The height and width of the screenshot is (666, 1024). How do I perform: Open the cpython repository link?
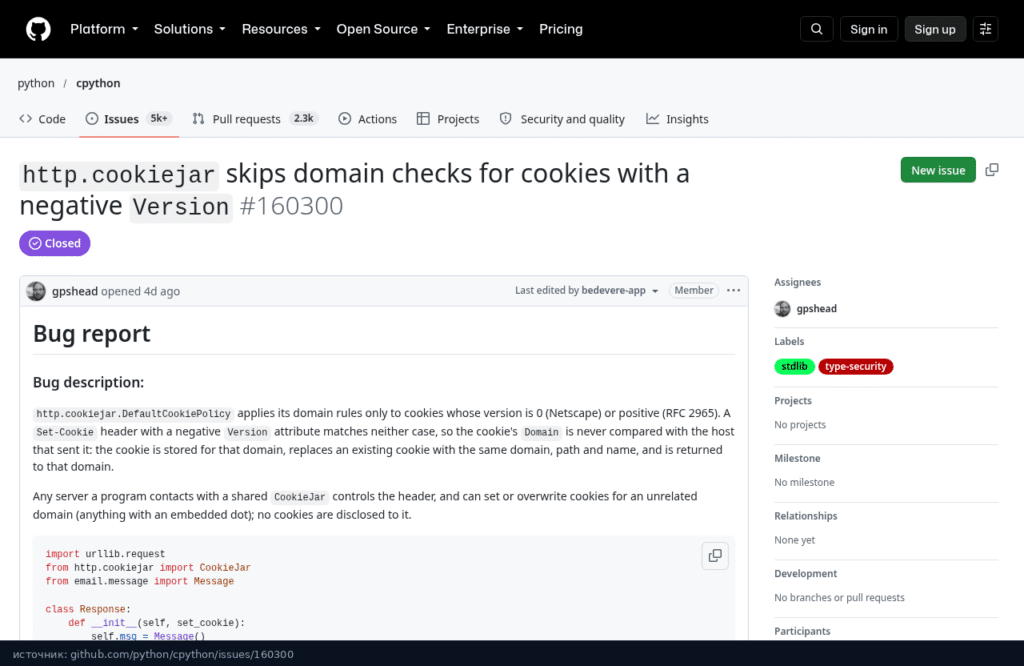click(98, 83)
